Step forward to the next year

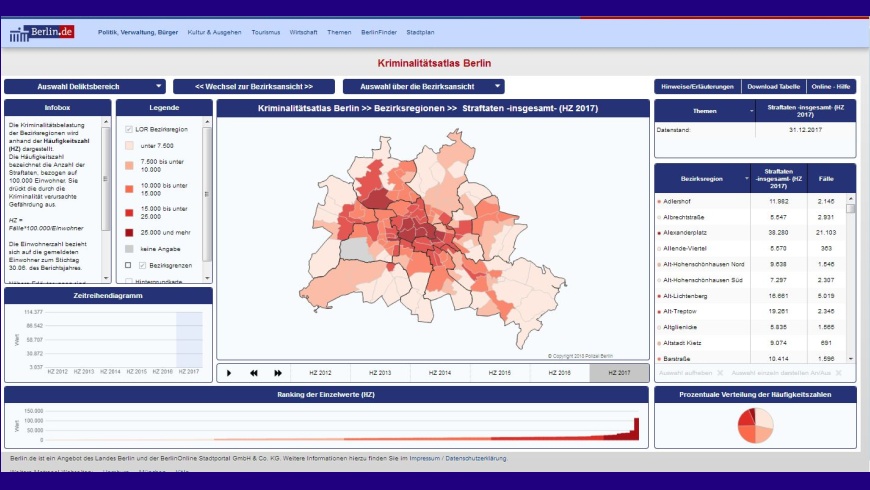click(277, 373)
